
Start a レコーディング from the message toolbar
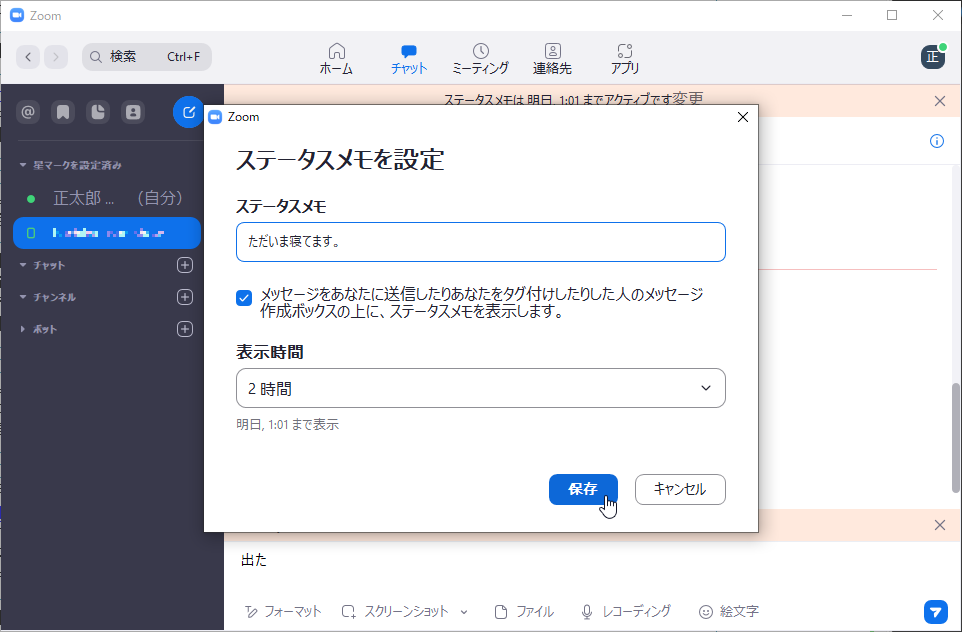click(585, 611)
